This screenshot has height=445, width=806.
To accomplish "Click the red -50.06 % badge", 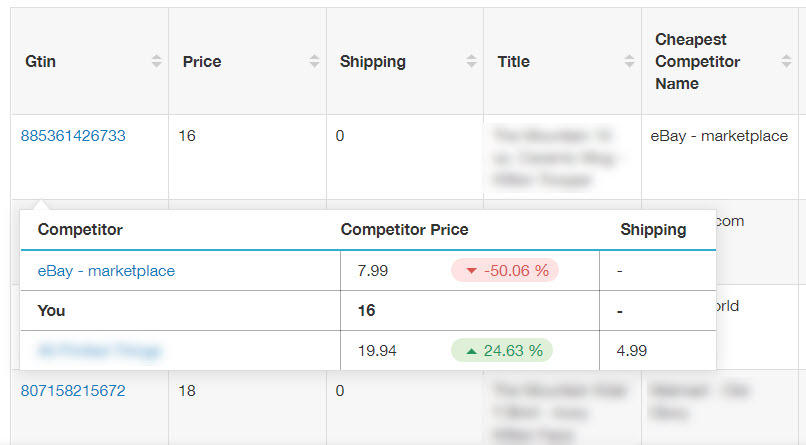I will tap(505, 271).
